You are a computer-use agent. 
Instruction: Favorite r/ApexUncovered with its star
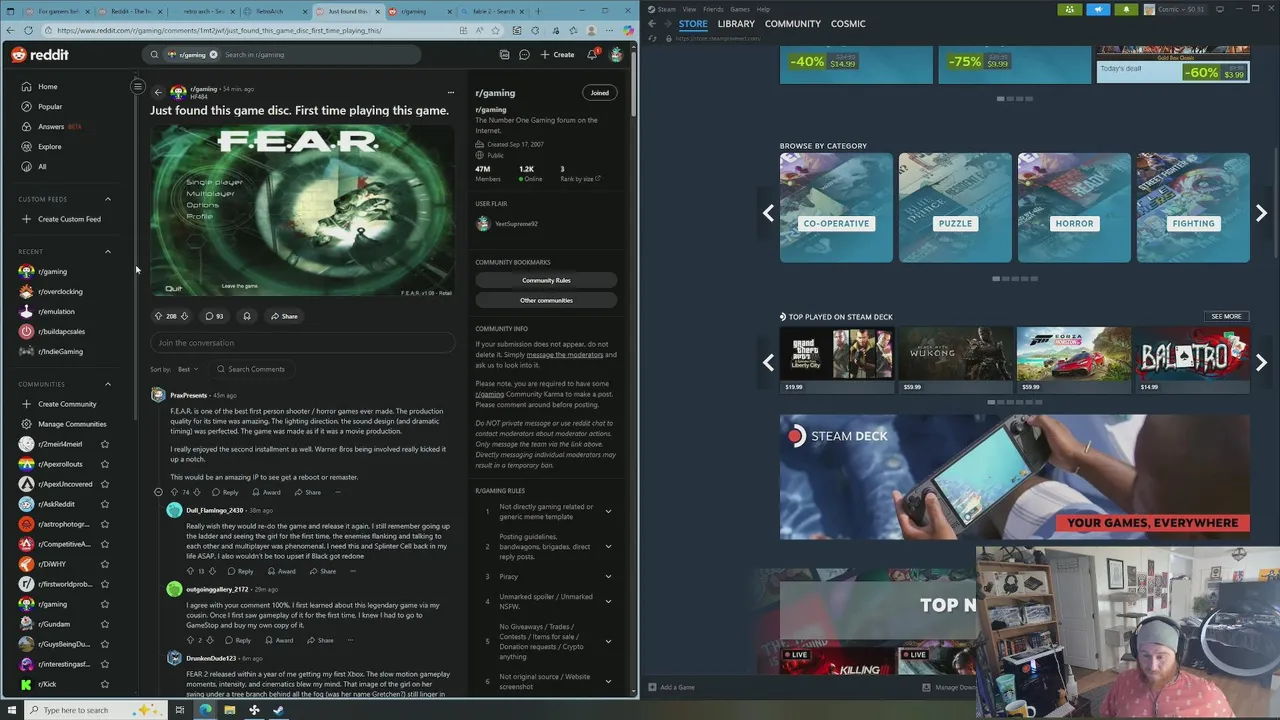point(104,484)
